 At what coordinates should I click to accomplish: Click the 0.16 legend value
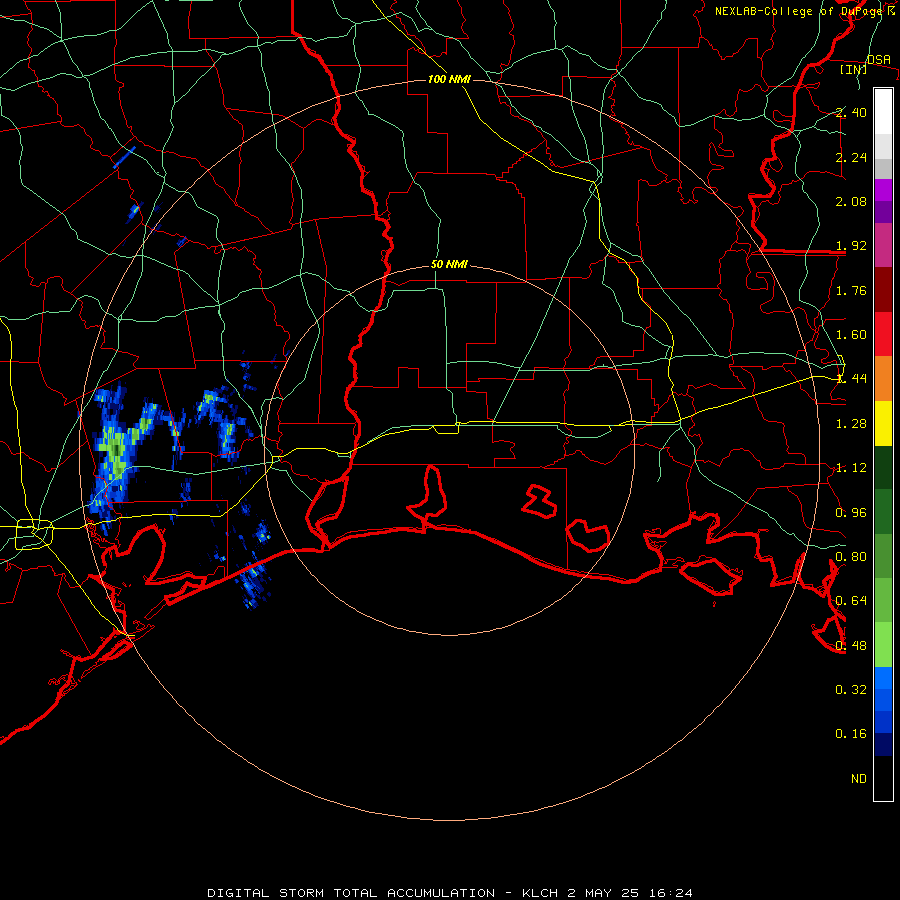pyautogui.click(x=851, y=734)
